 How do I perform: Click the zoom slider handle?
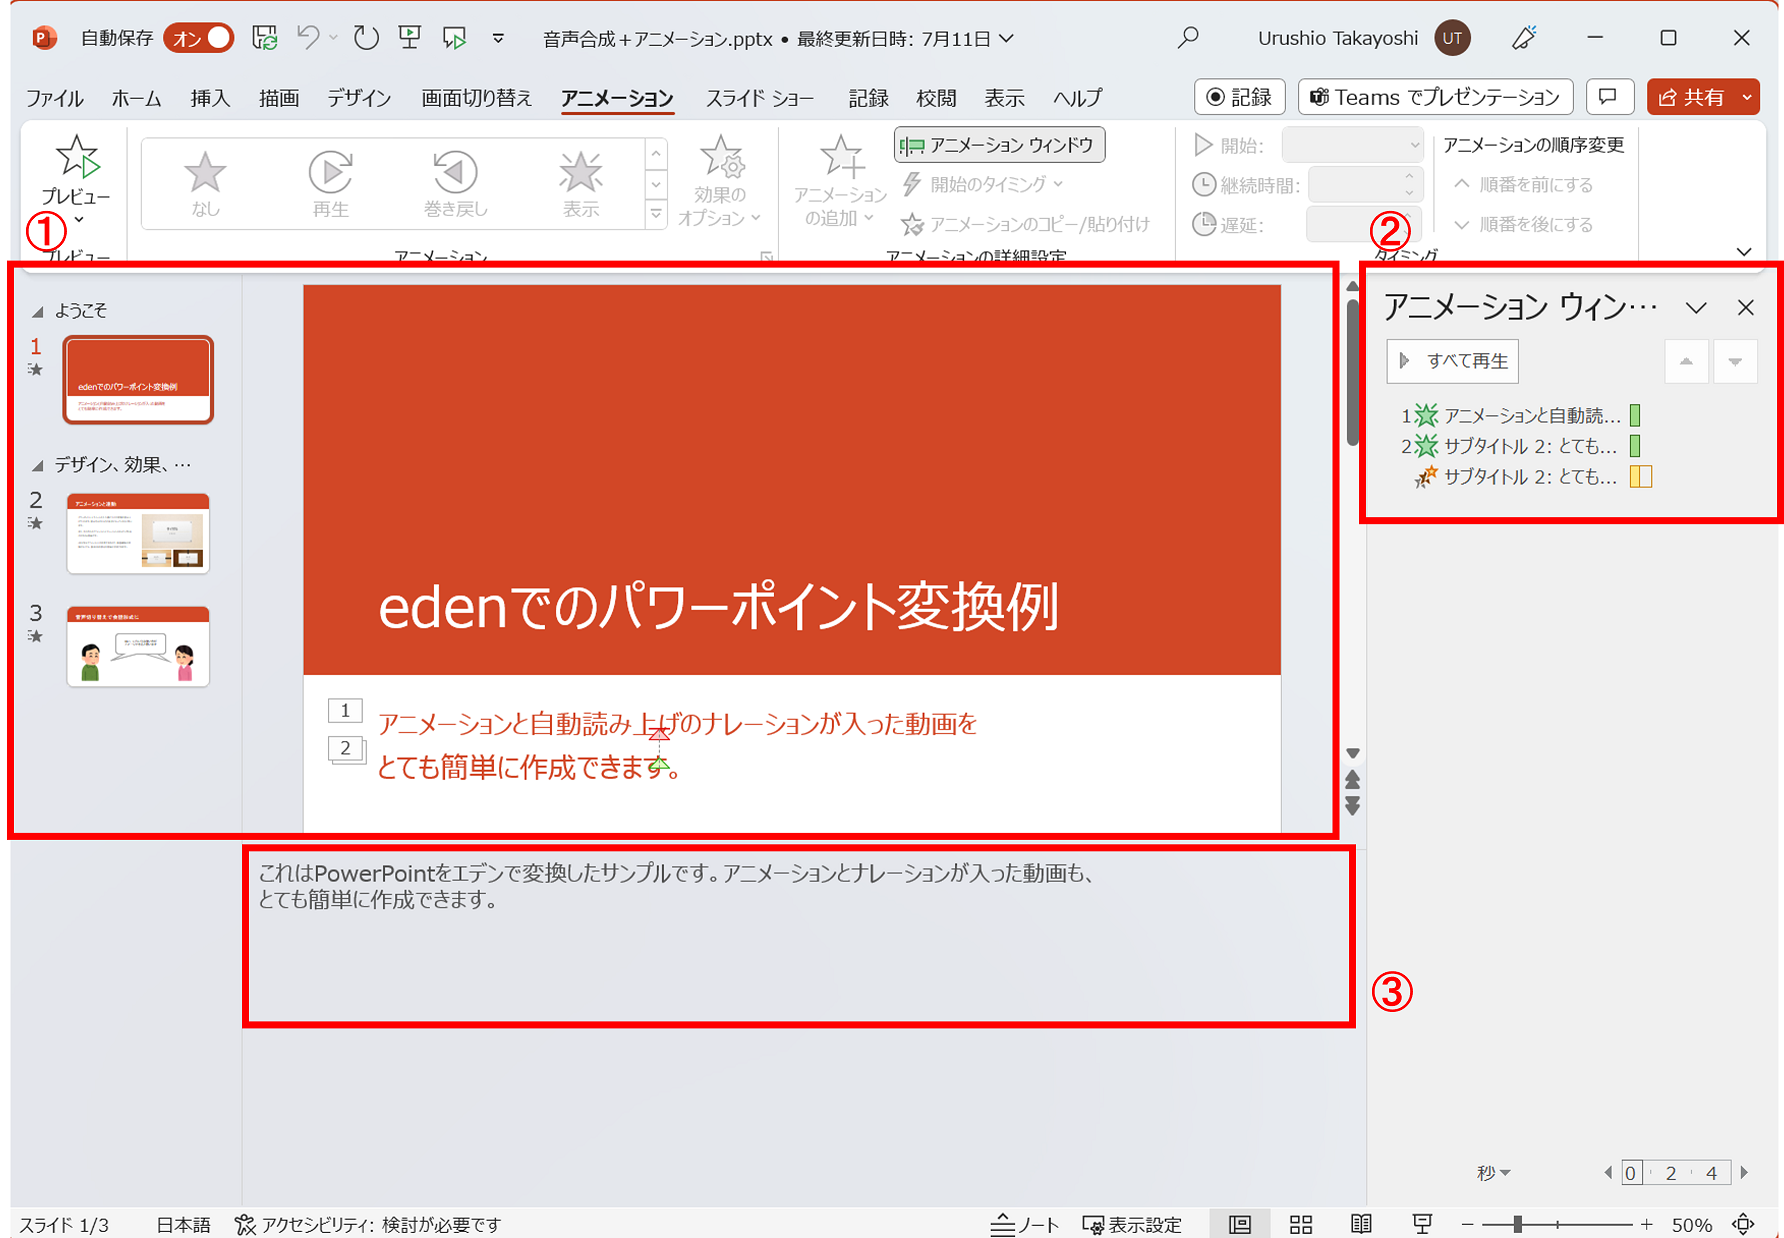point(1517,1224)
